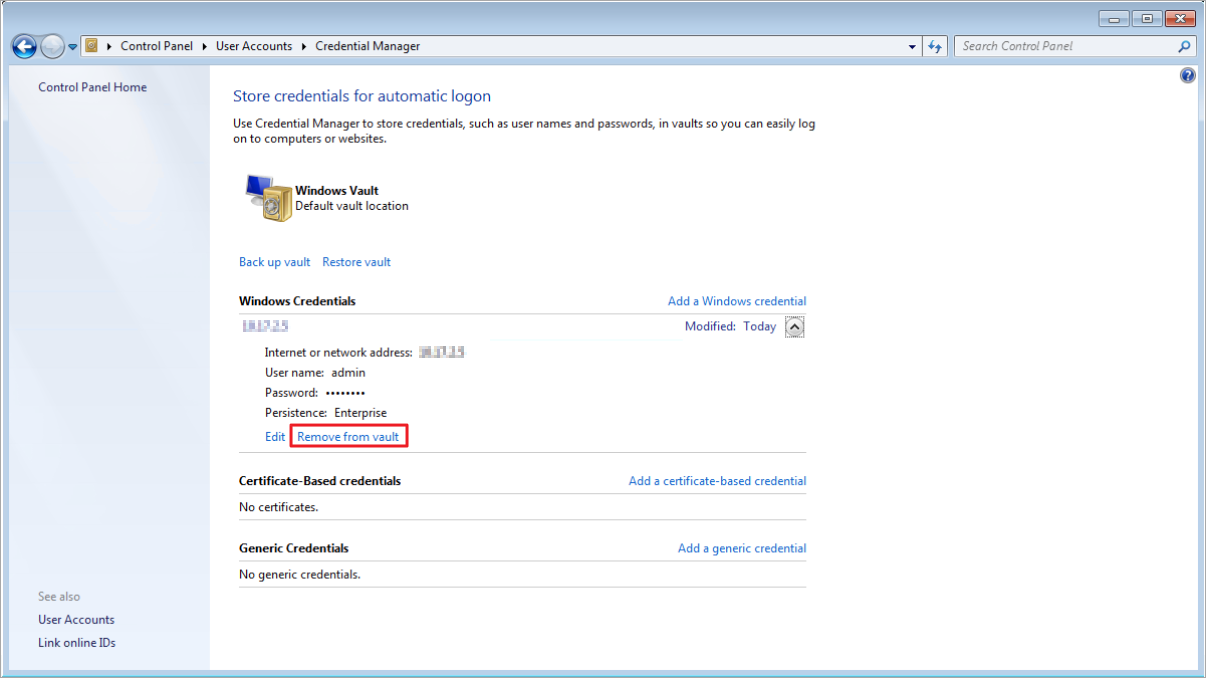This screenshot has width=1206, height=678.
Task: Click the Certificate-Based credentials heading
Action: (320, 481)
